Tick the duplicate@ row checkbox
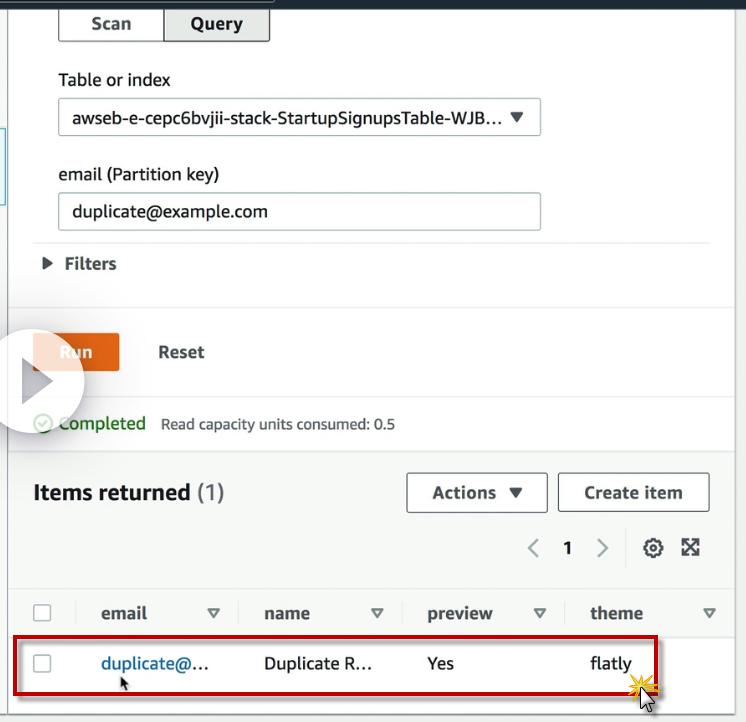746x722 pixels. [42, 663]
